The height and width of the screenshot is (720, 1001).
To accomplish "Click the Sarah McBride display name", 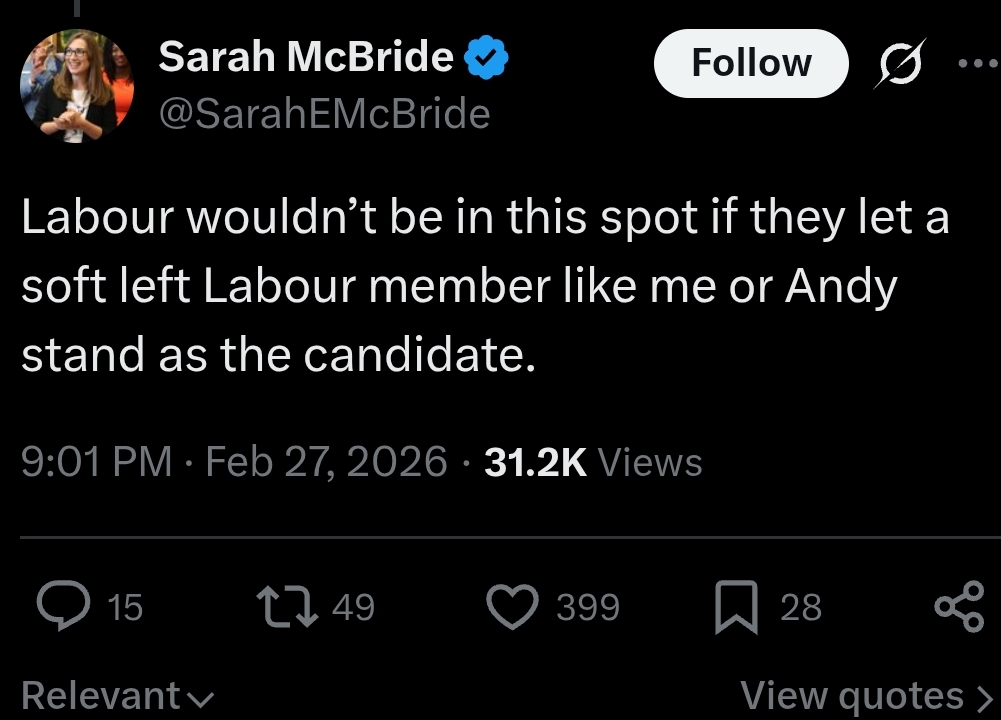I will (305, 57).
